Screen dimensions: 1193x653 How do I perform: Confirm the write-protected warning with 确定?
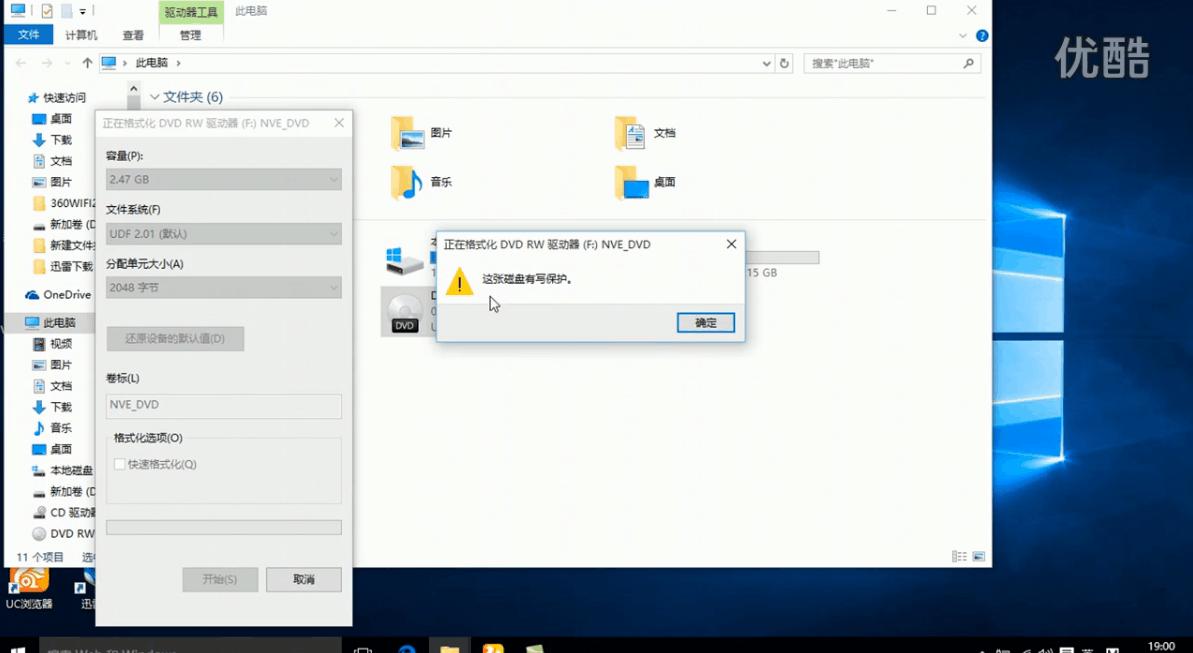coord(705,323)
